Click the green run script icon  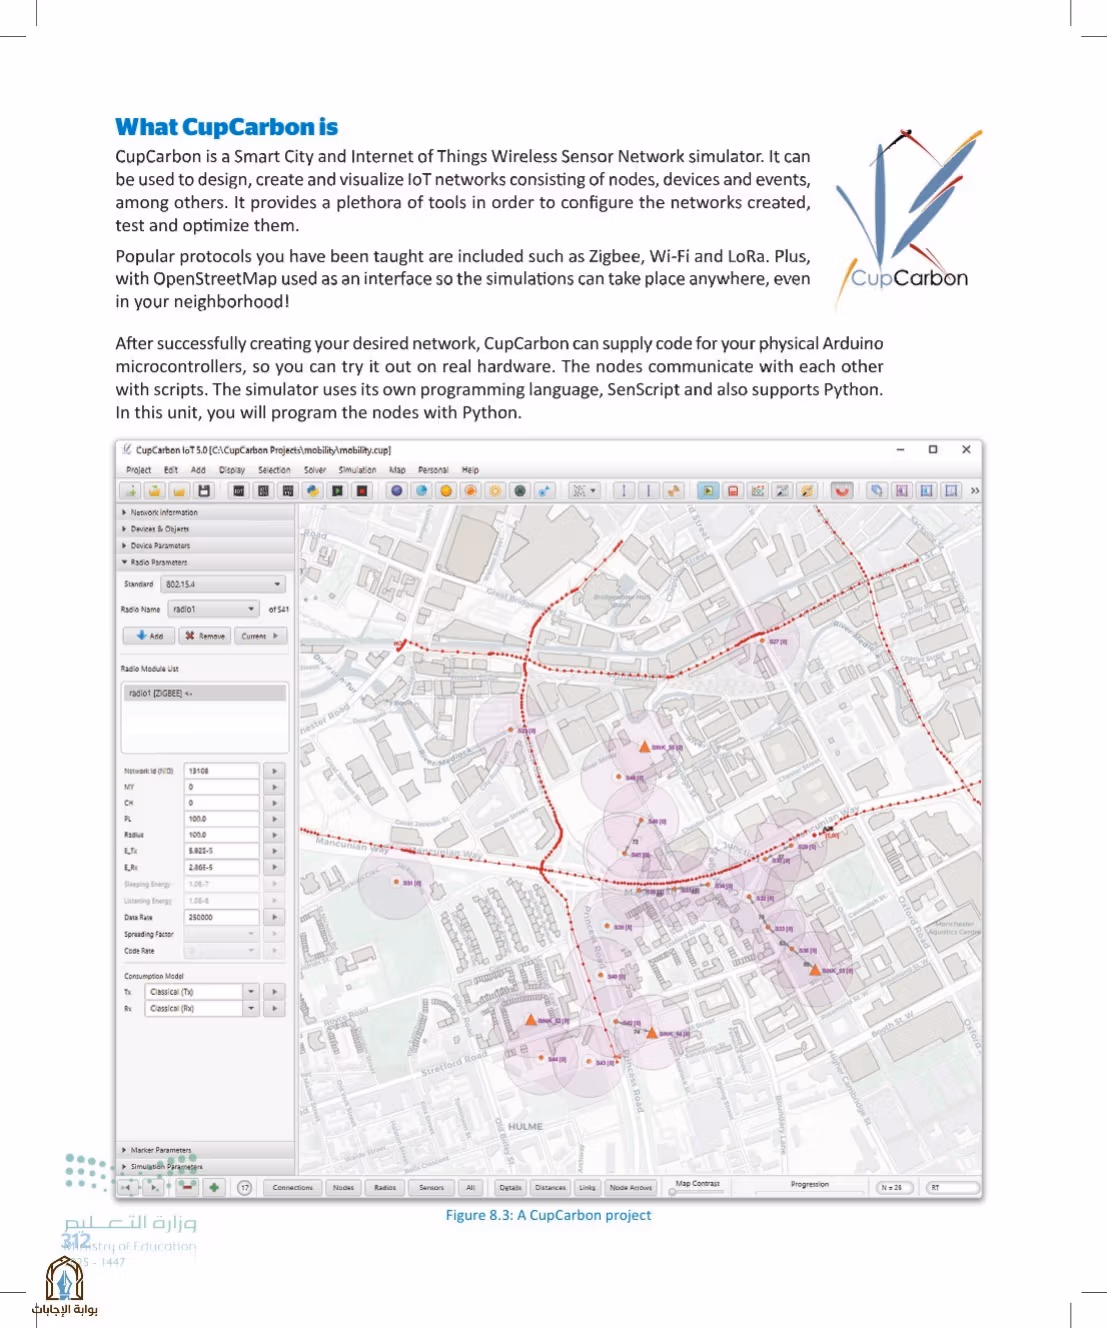click(338, 491)
